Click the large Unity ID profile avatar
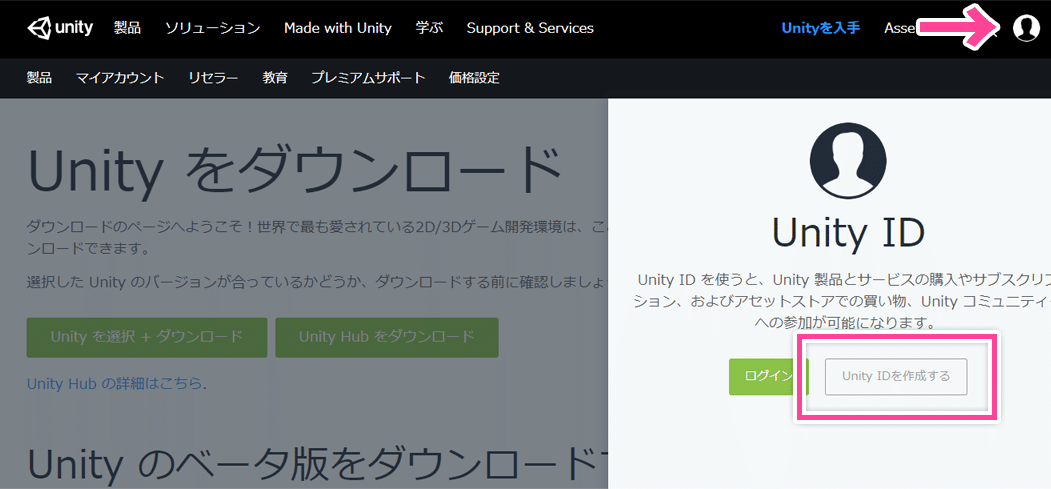 pyautogui.click(x=848, y=161)
